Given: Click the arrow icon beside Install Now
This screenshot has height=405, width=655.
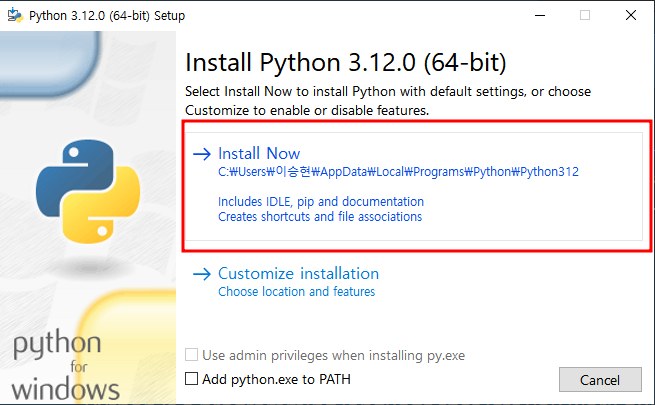Looking at the screenshot, I should click(x=202, y=154).
